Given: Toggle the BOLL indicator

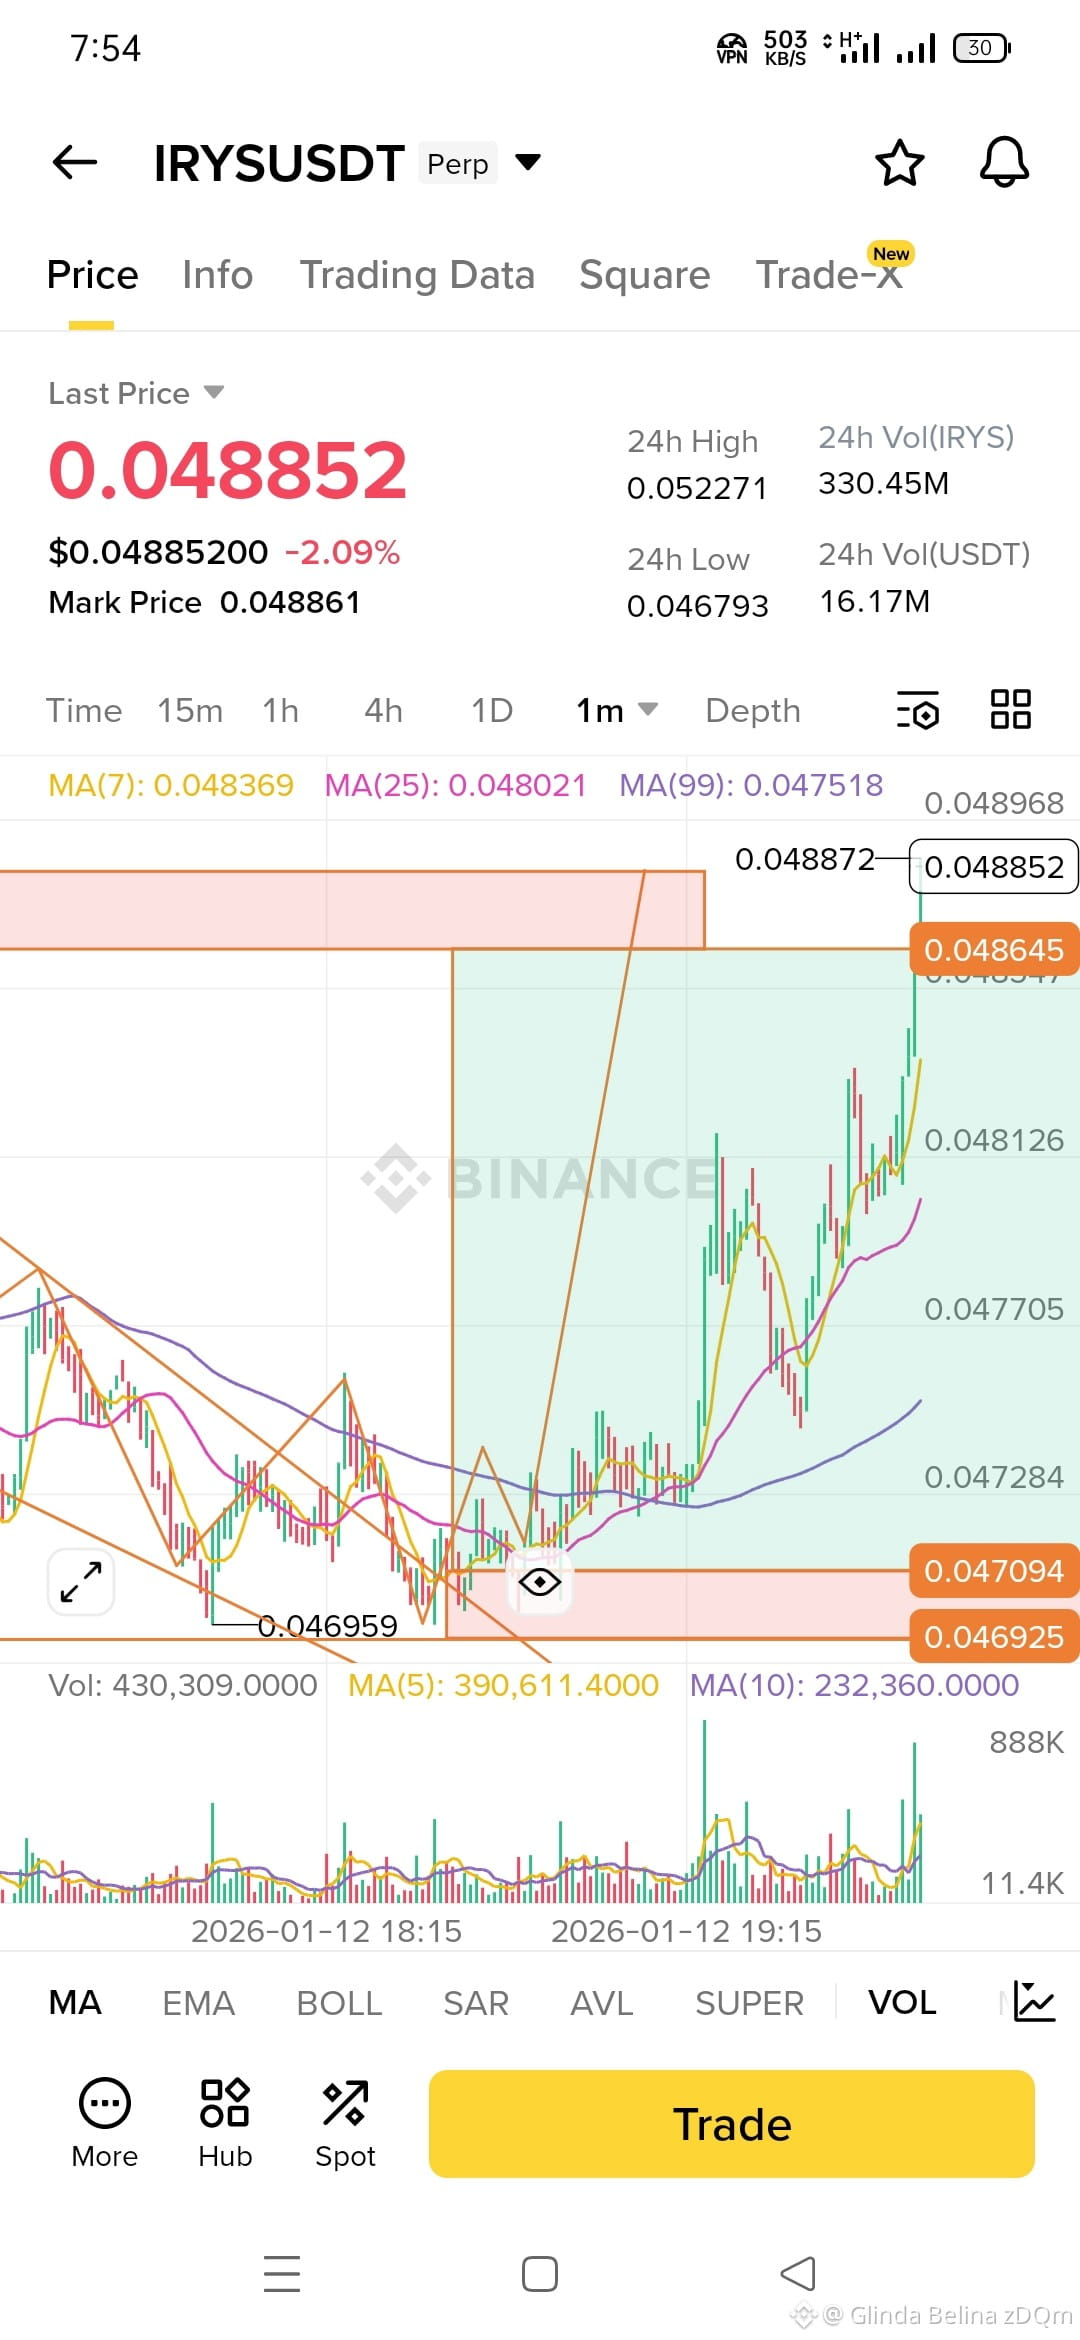Looking at the screenshot, I should 339,2003.
